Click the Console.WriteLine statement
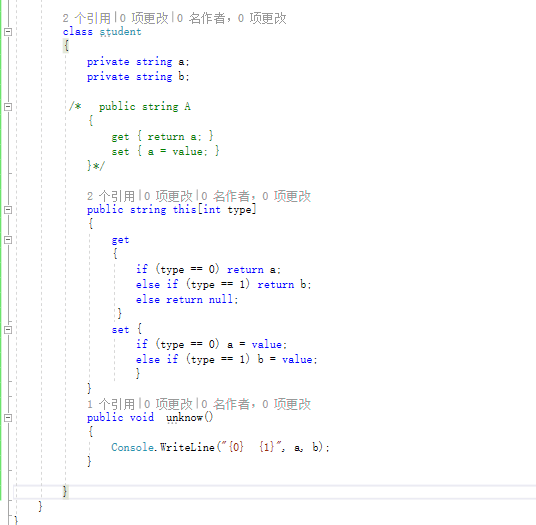 [220, 447]
